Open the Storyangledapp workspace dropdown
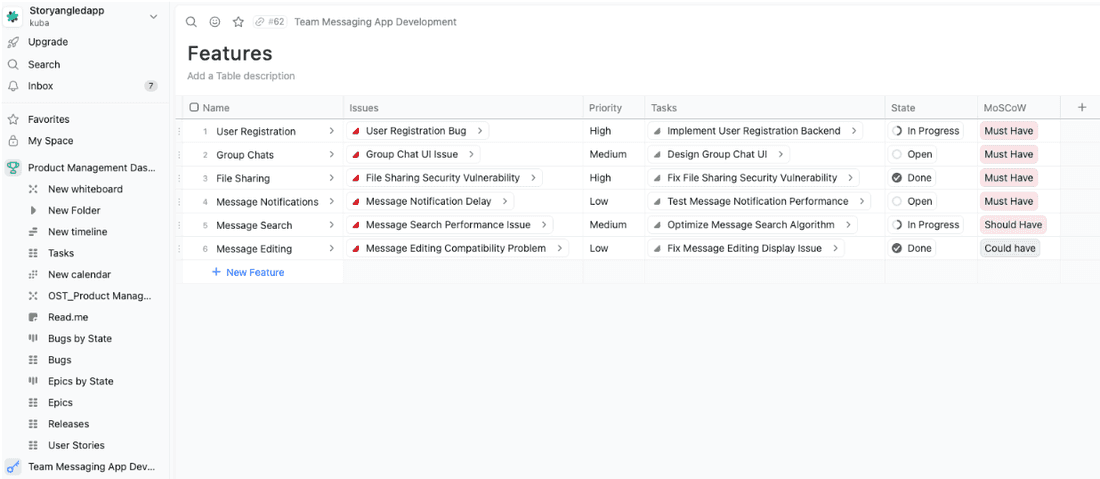 coord(154,17)
